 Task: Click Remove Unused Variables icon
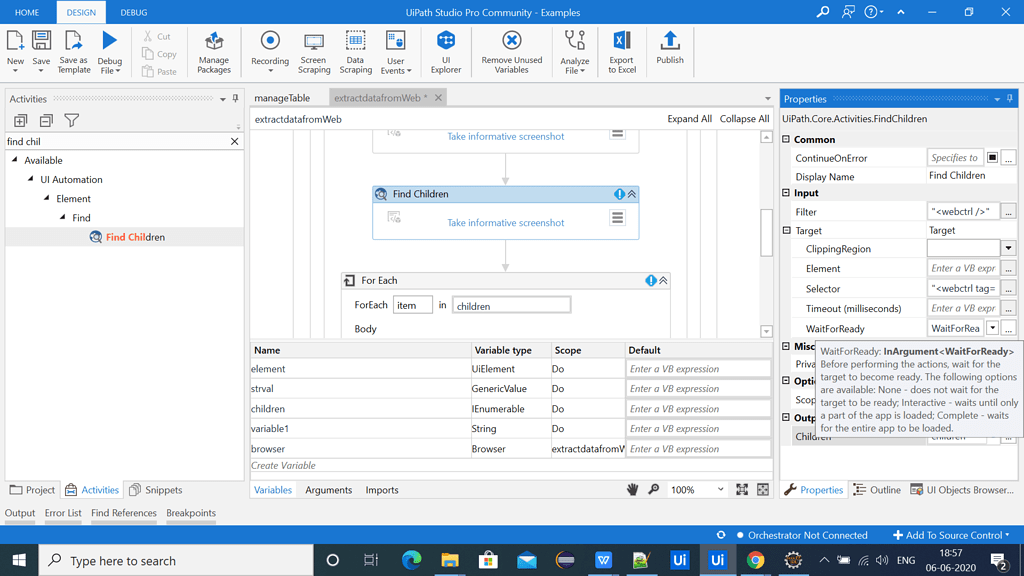point(511,50)
